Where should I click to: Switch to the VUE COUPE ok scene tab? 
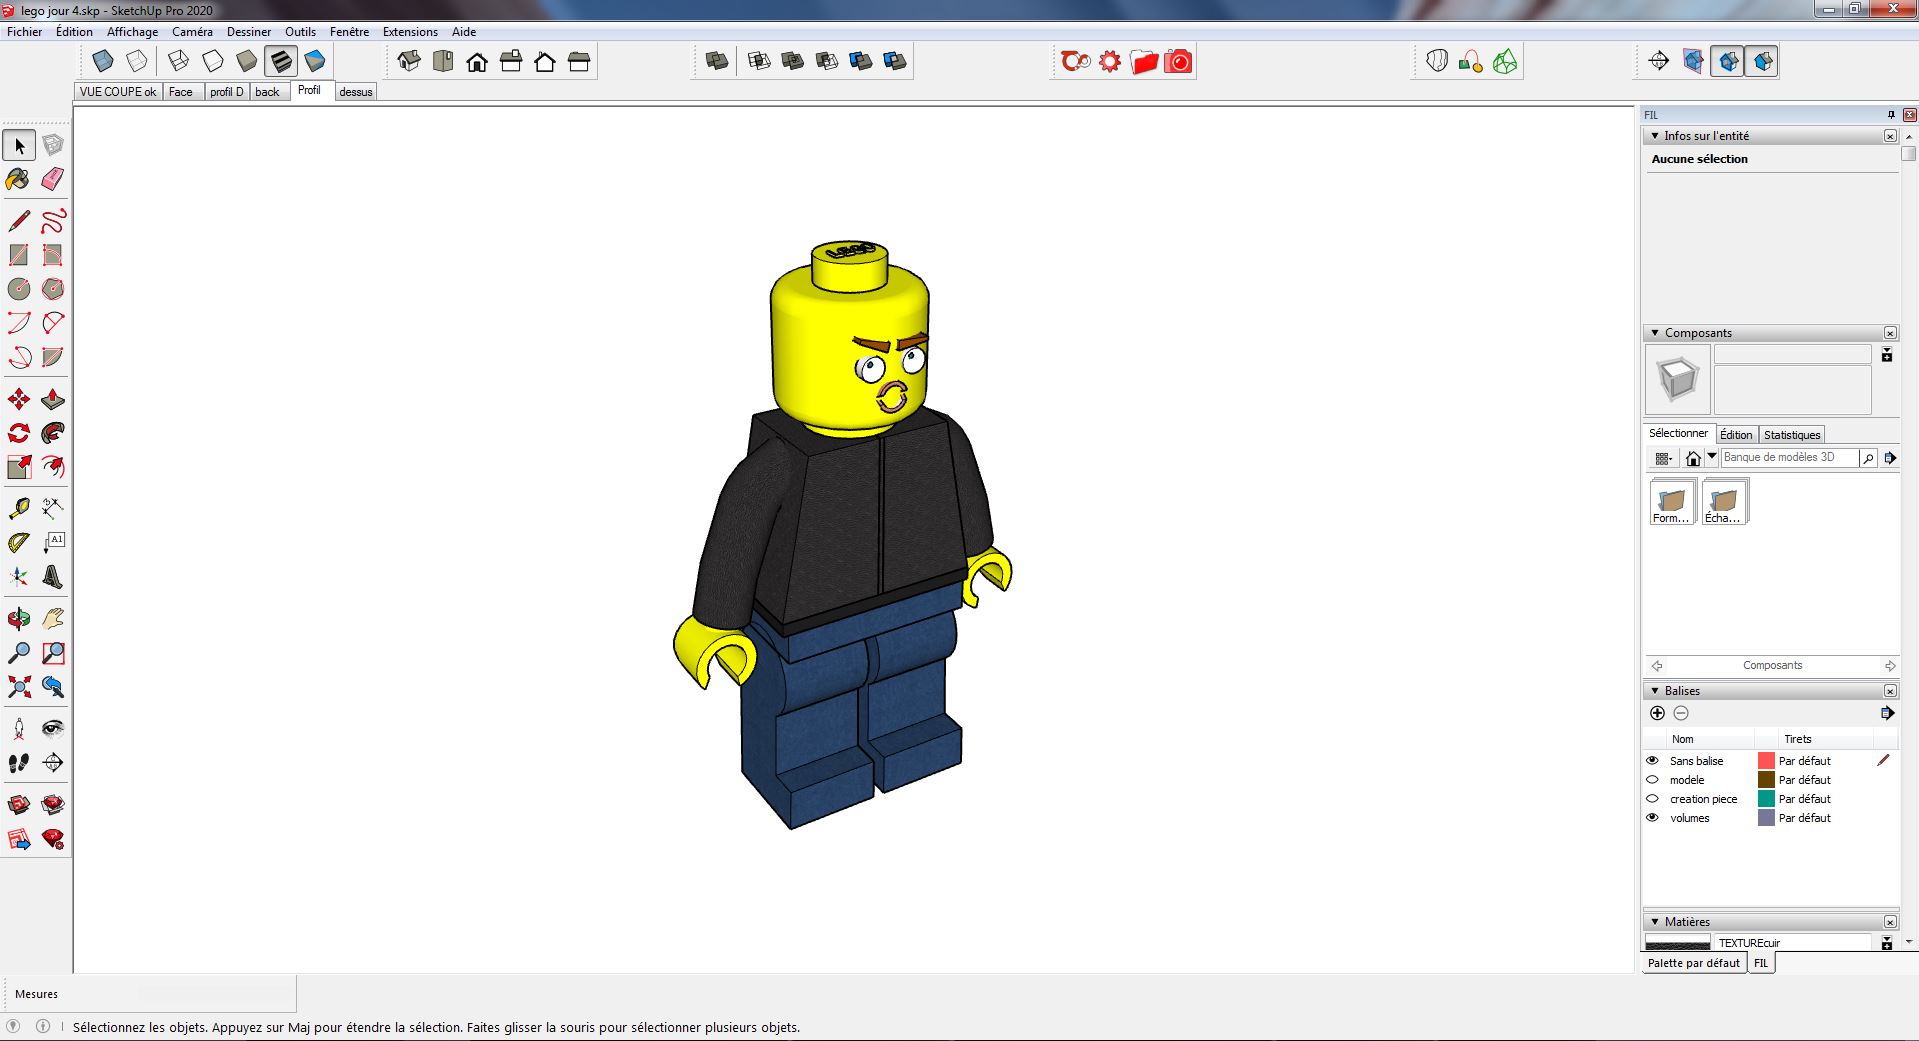click(118, 92)
